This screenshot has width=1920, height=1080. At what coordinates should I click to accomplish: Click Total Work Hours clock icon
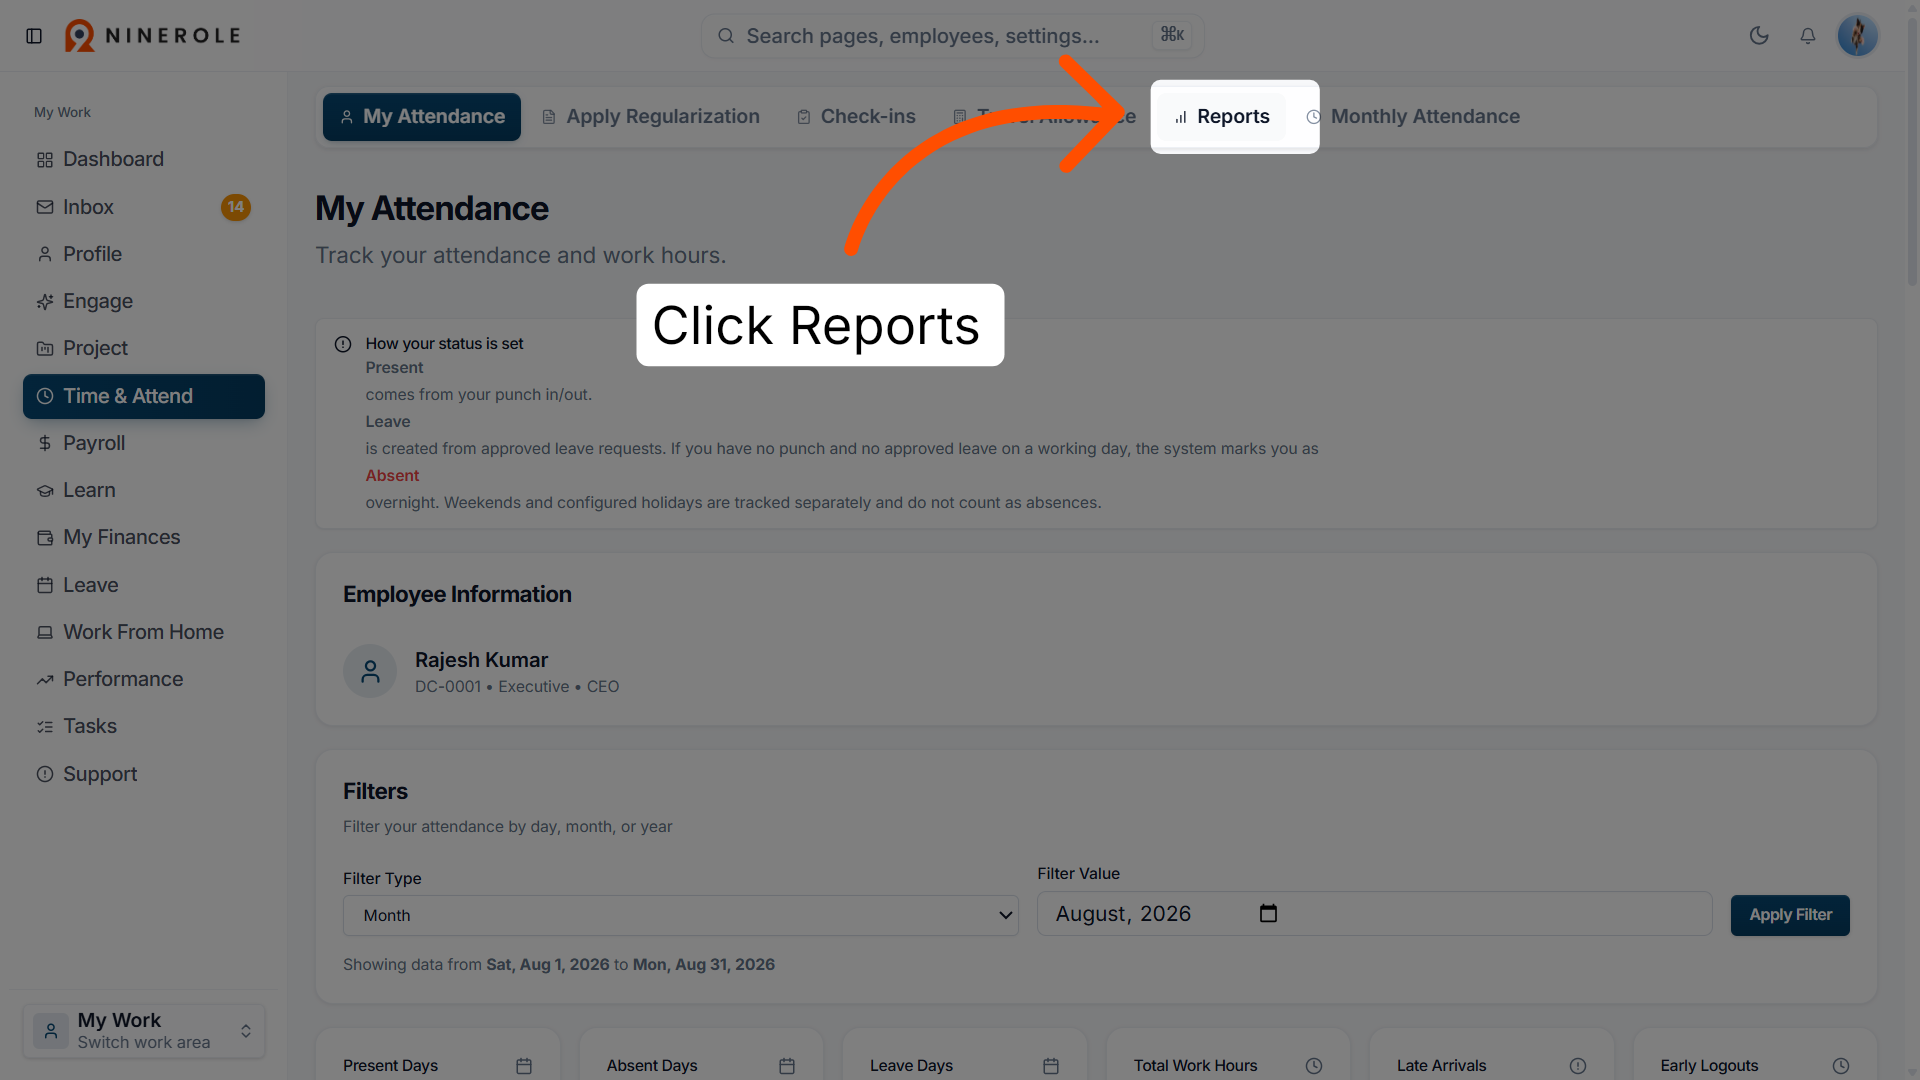[1314, 1066]
